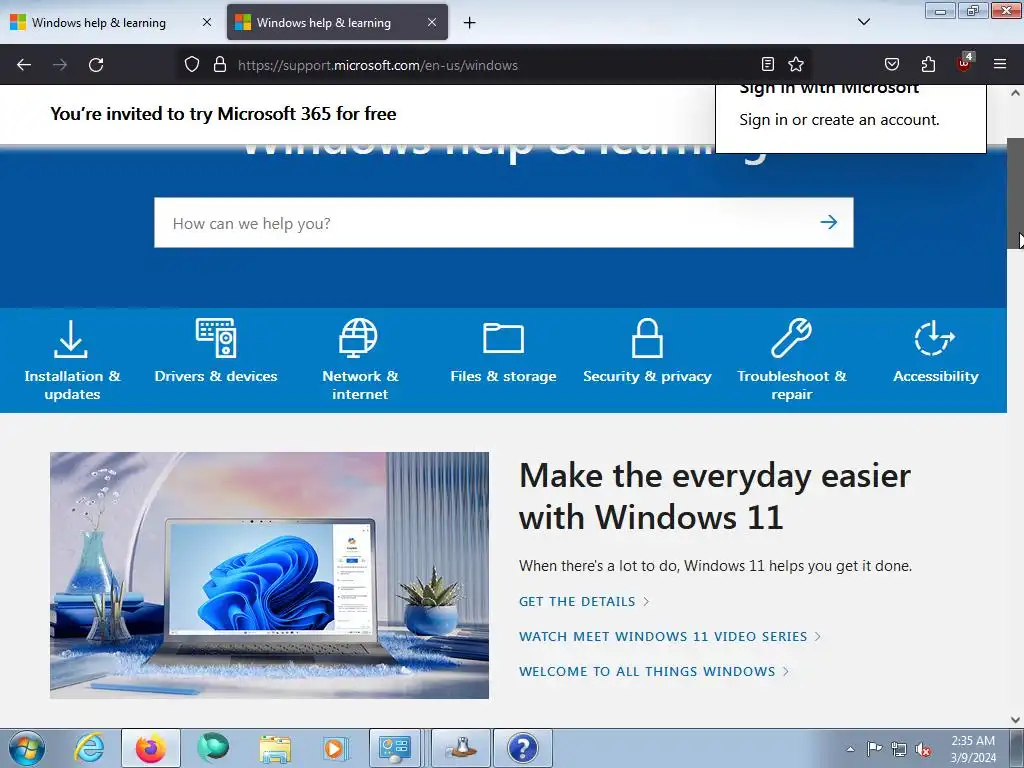This screenshot has height=768, width=1024.
Task: Click the network tray icon
Action: (x=899, y=749)
